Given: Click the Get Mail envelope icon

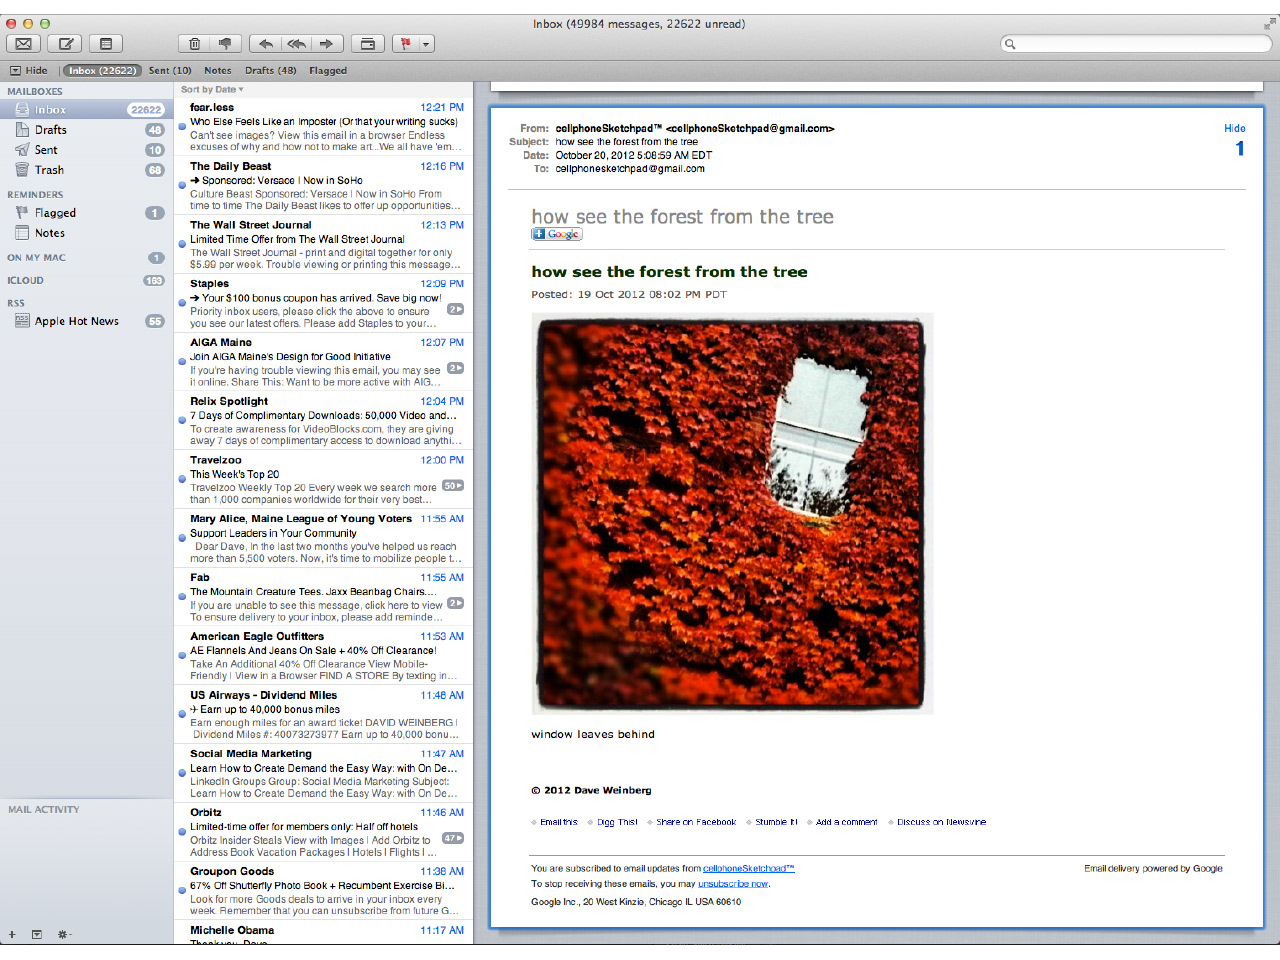Looking at the screenshot, I should coord(24,43).
